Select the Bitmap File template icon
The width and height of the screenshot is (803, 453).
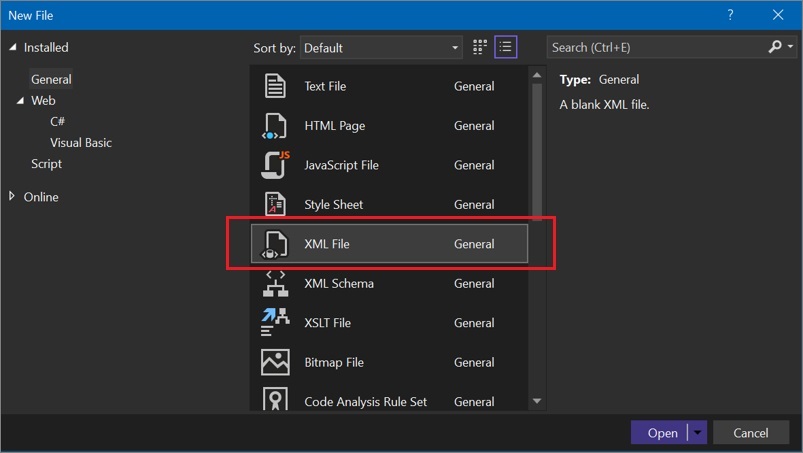275,362
